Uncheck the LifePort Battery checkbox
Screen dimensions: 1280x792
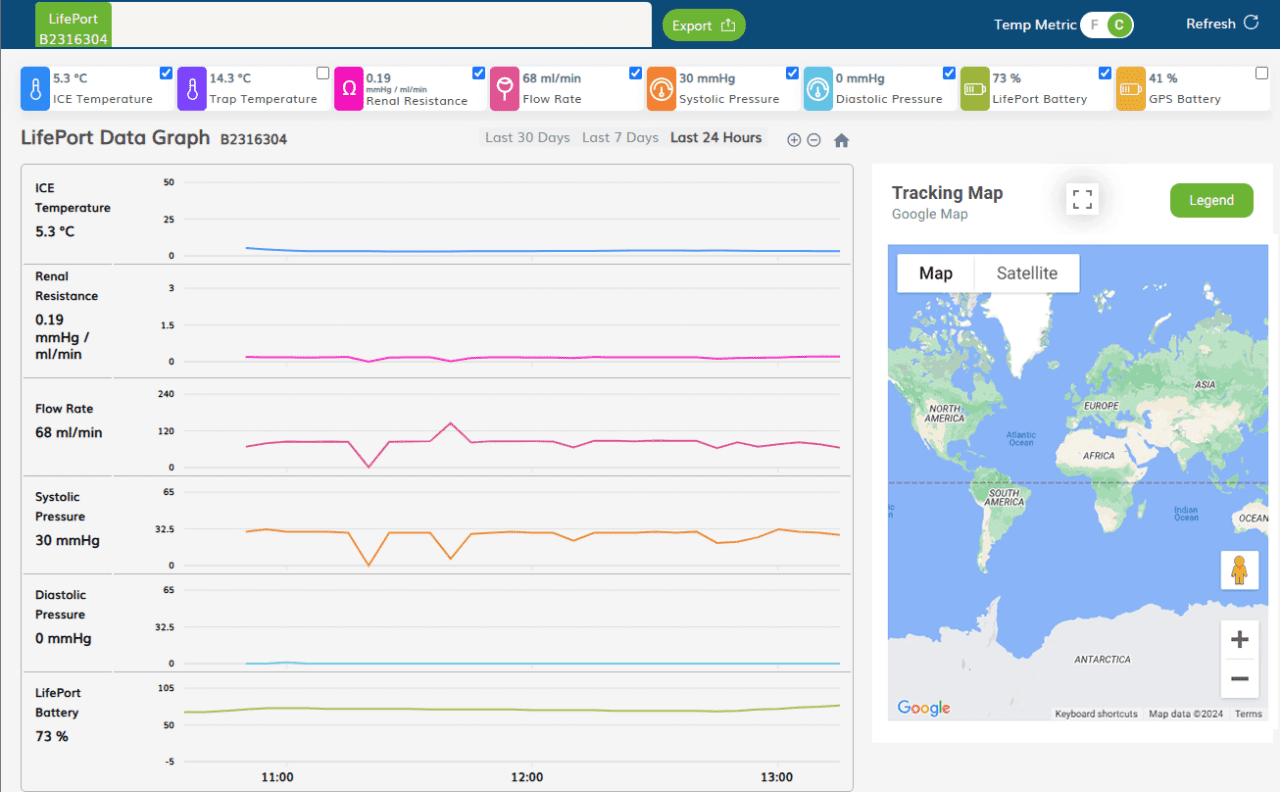[x=1105, y=73]
